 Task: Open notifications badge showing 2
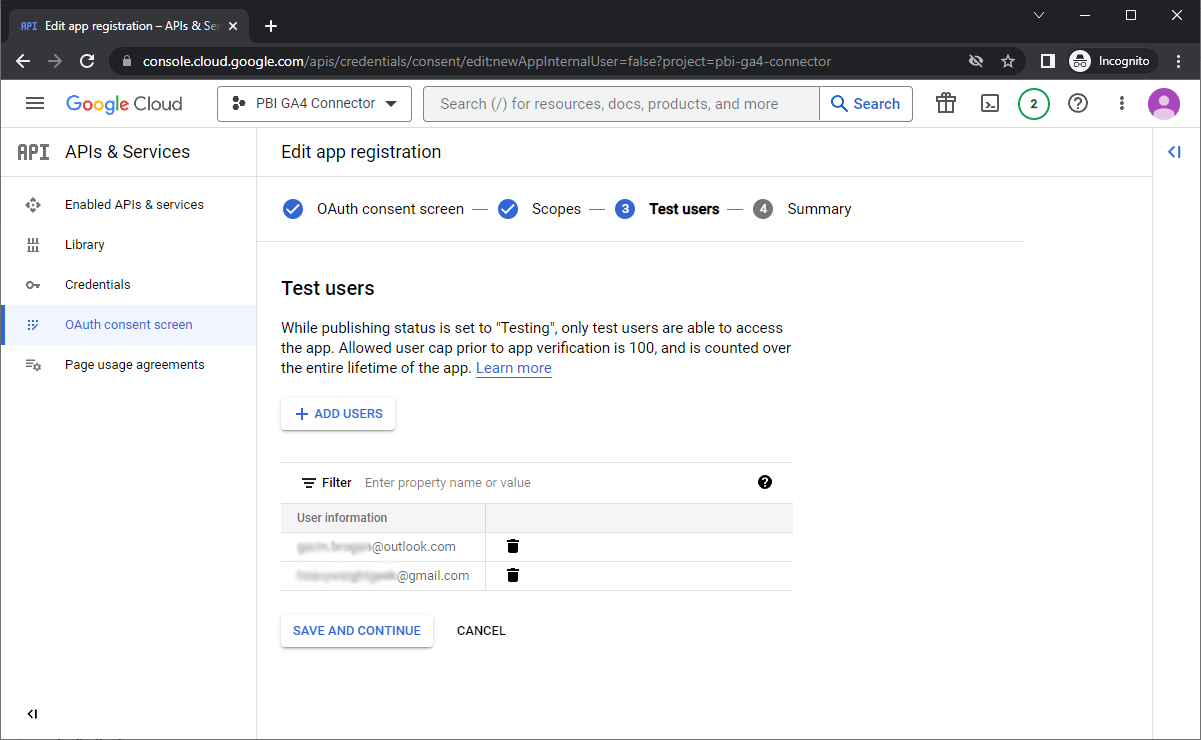click(x=1033, y=104)
